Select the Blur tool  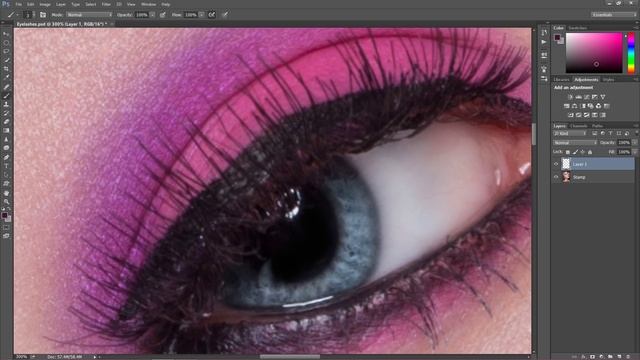tap(6, 139)
